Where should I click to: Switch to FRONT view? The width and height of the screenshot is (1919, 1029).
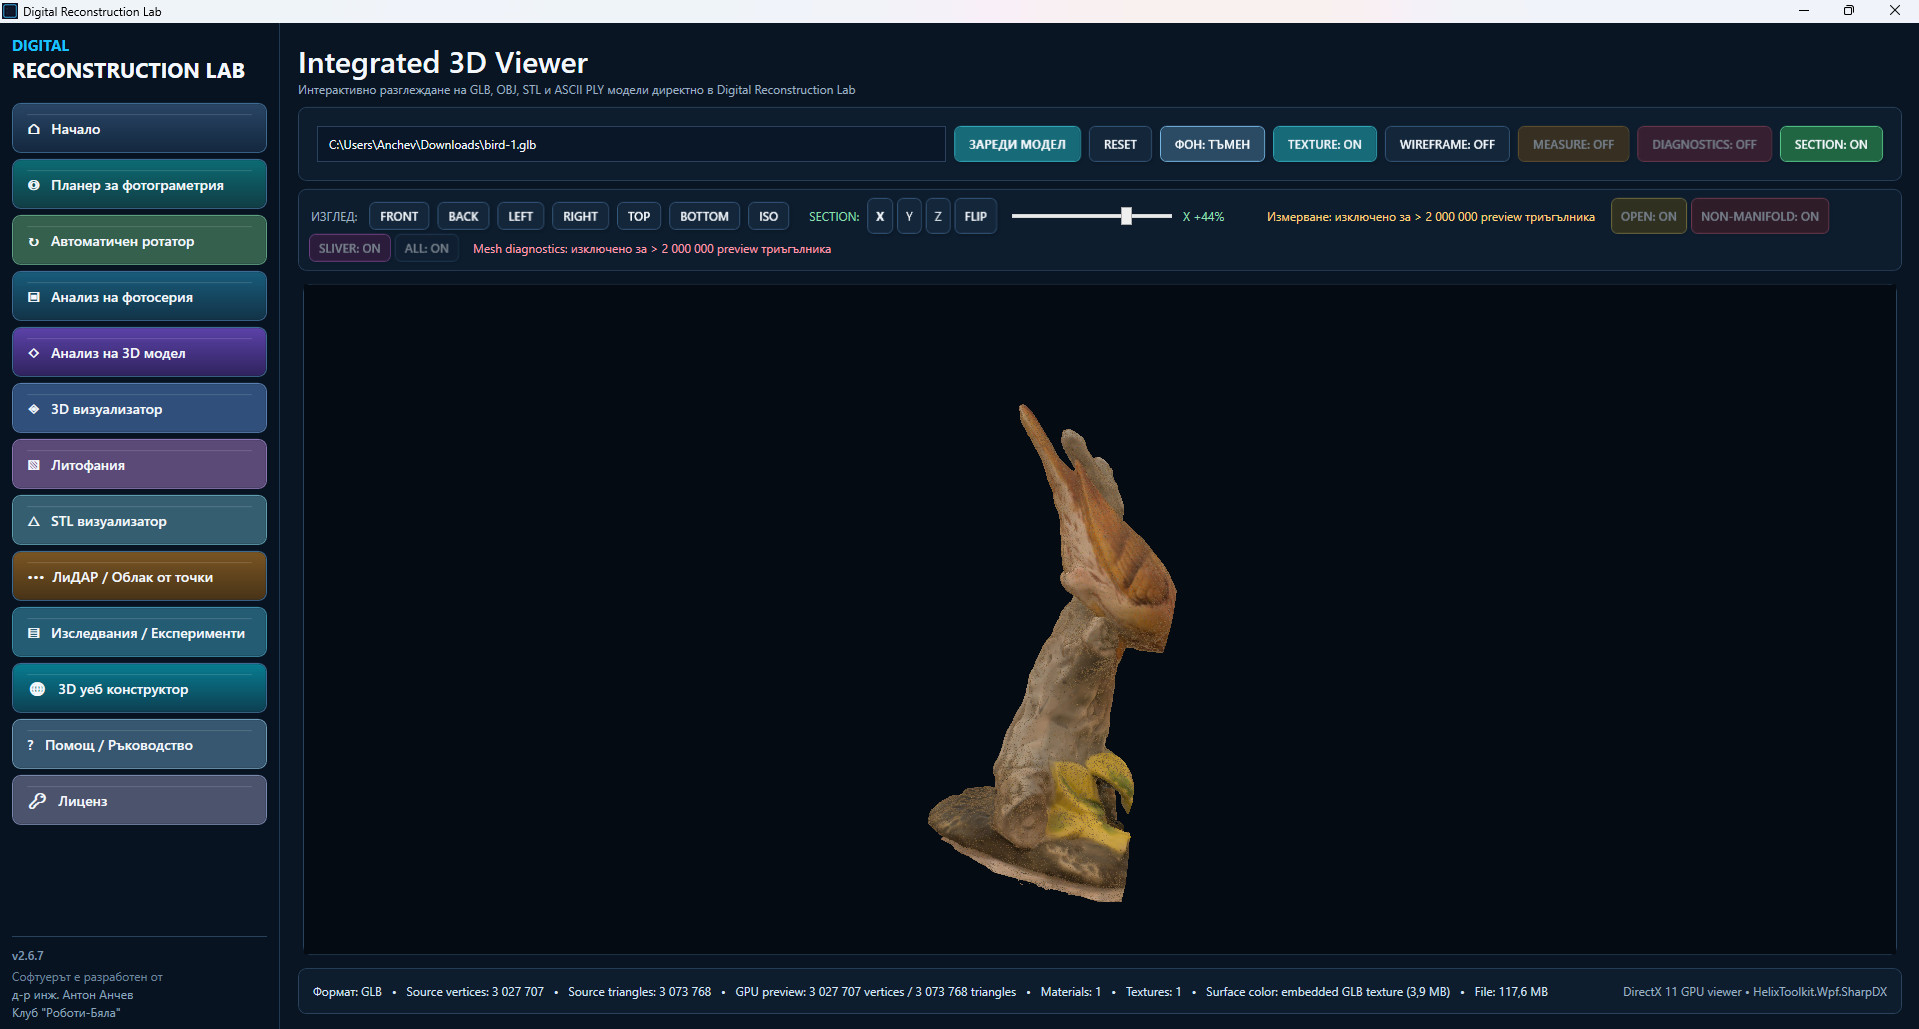(399, 216)
